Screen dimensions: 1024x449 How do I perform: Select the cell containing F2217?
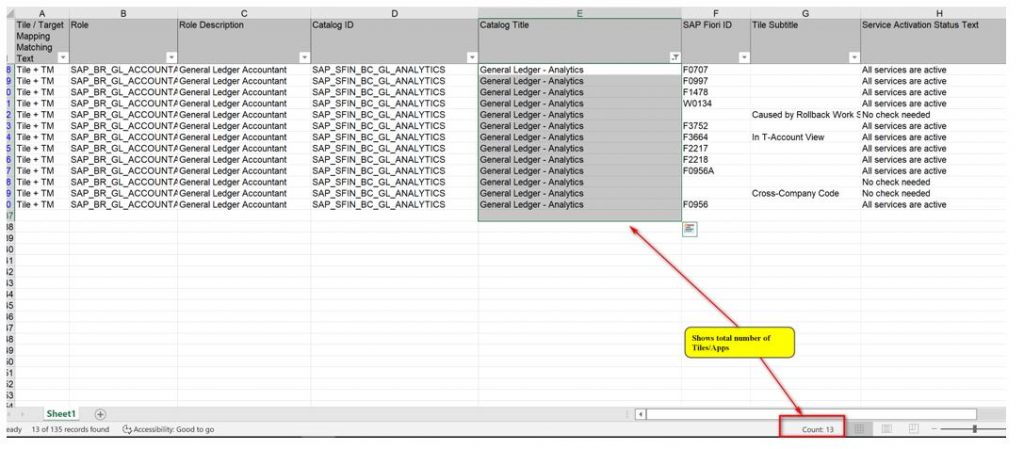tap(716, 148)
